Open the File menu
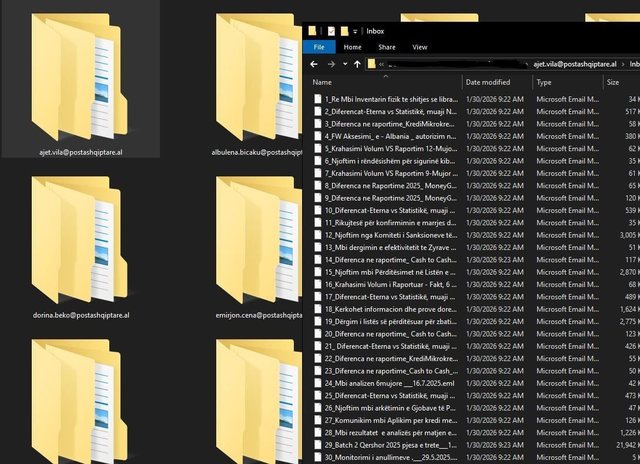This screenshot has height=464, width=640. 319,46
